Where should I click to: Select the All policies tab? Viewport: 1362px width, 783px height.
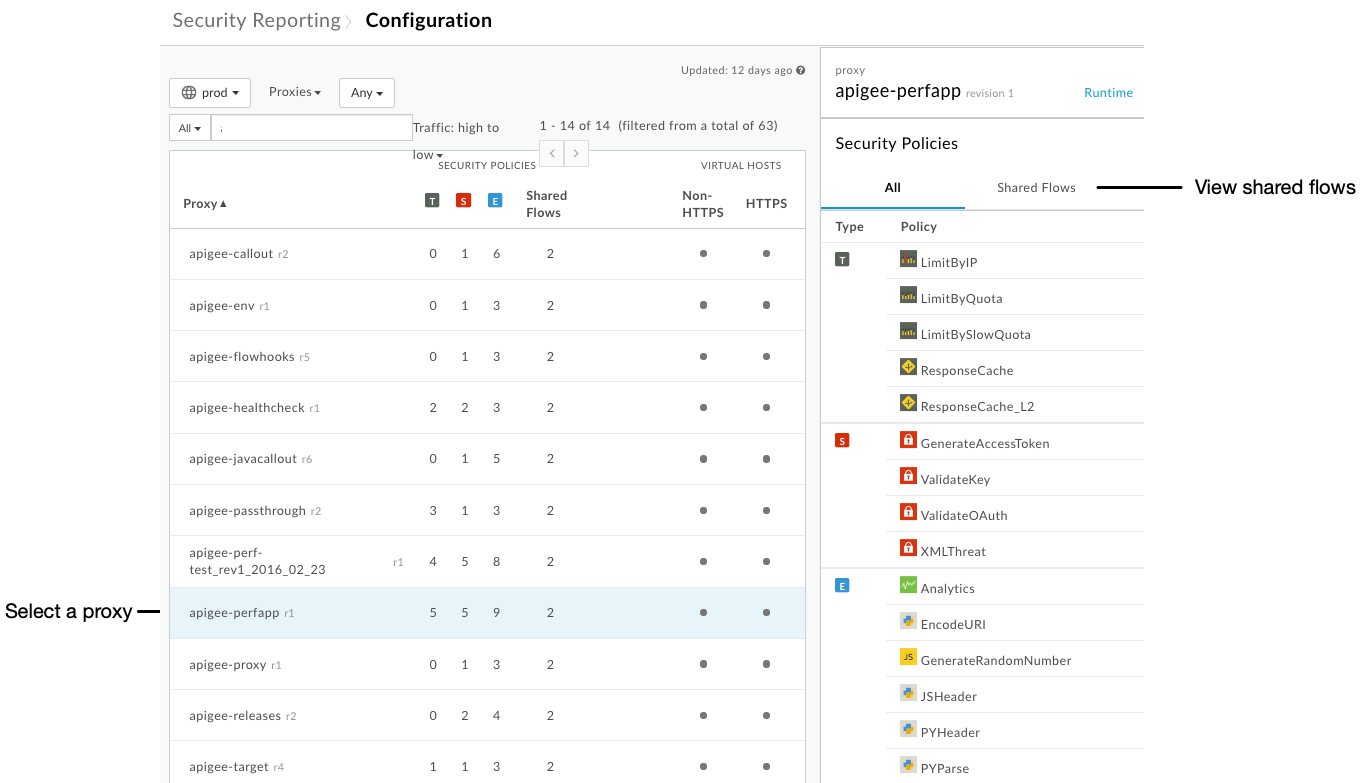point(892,187)
